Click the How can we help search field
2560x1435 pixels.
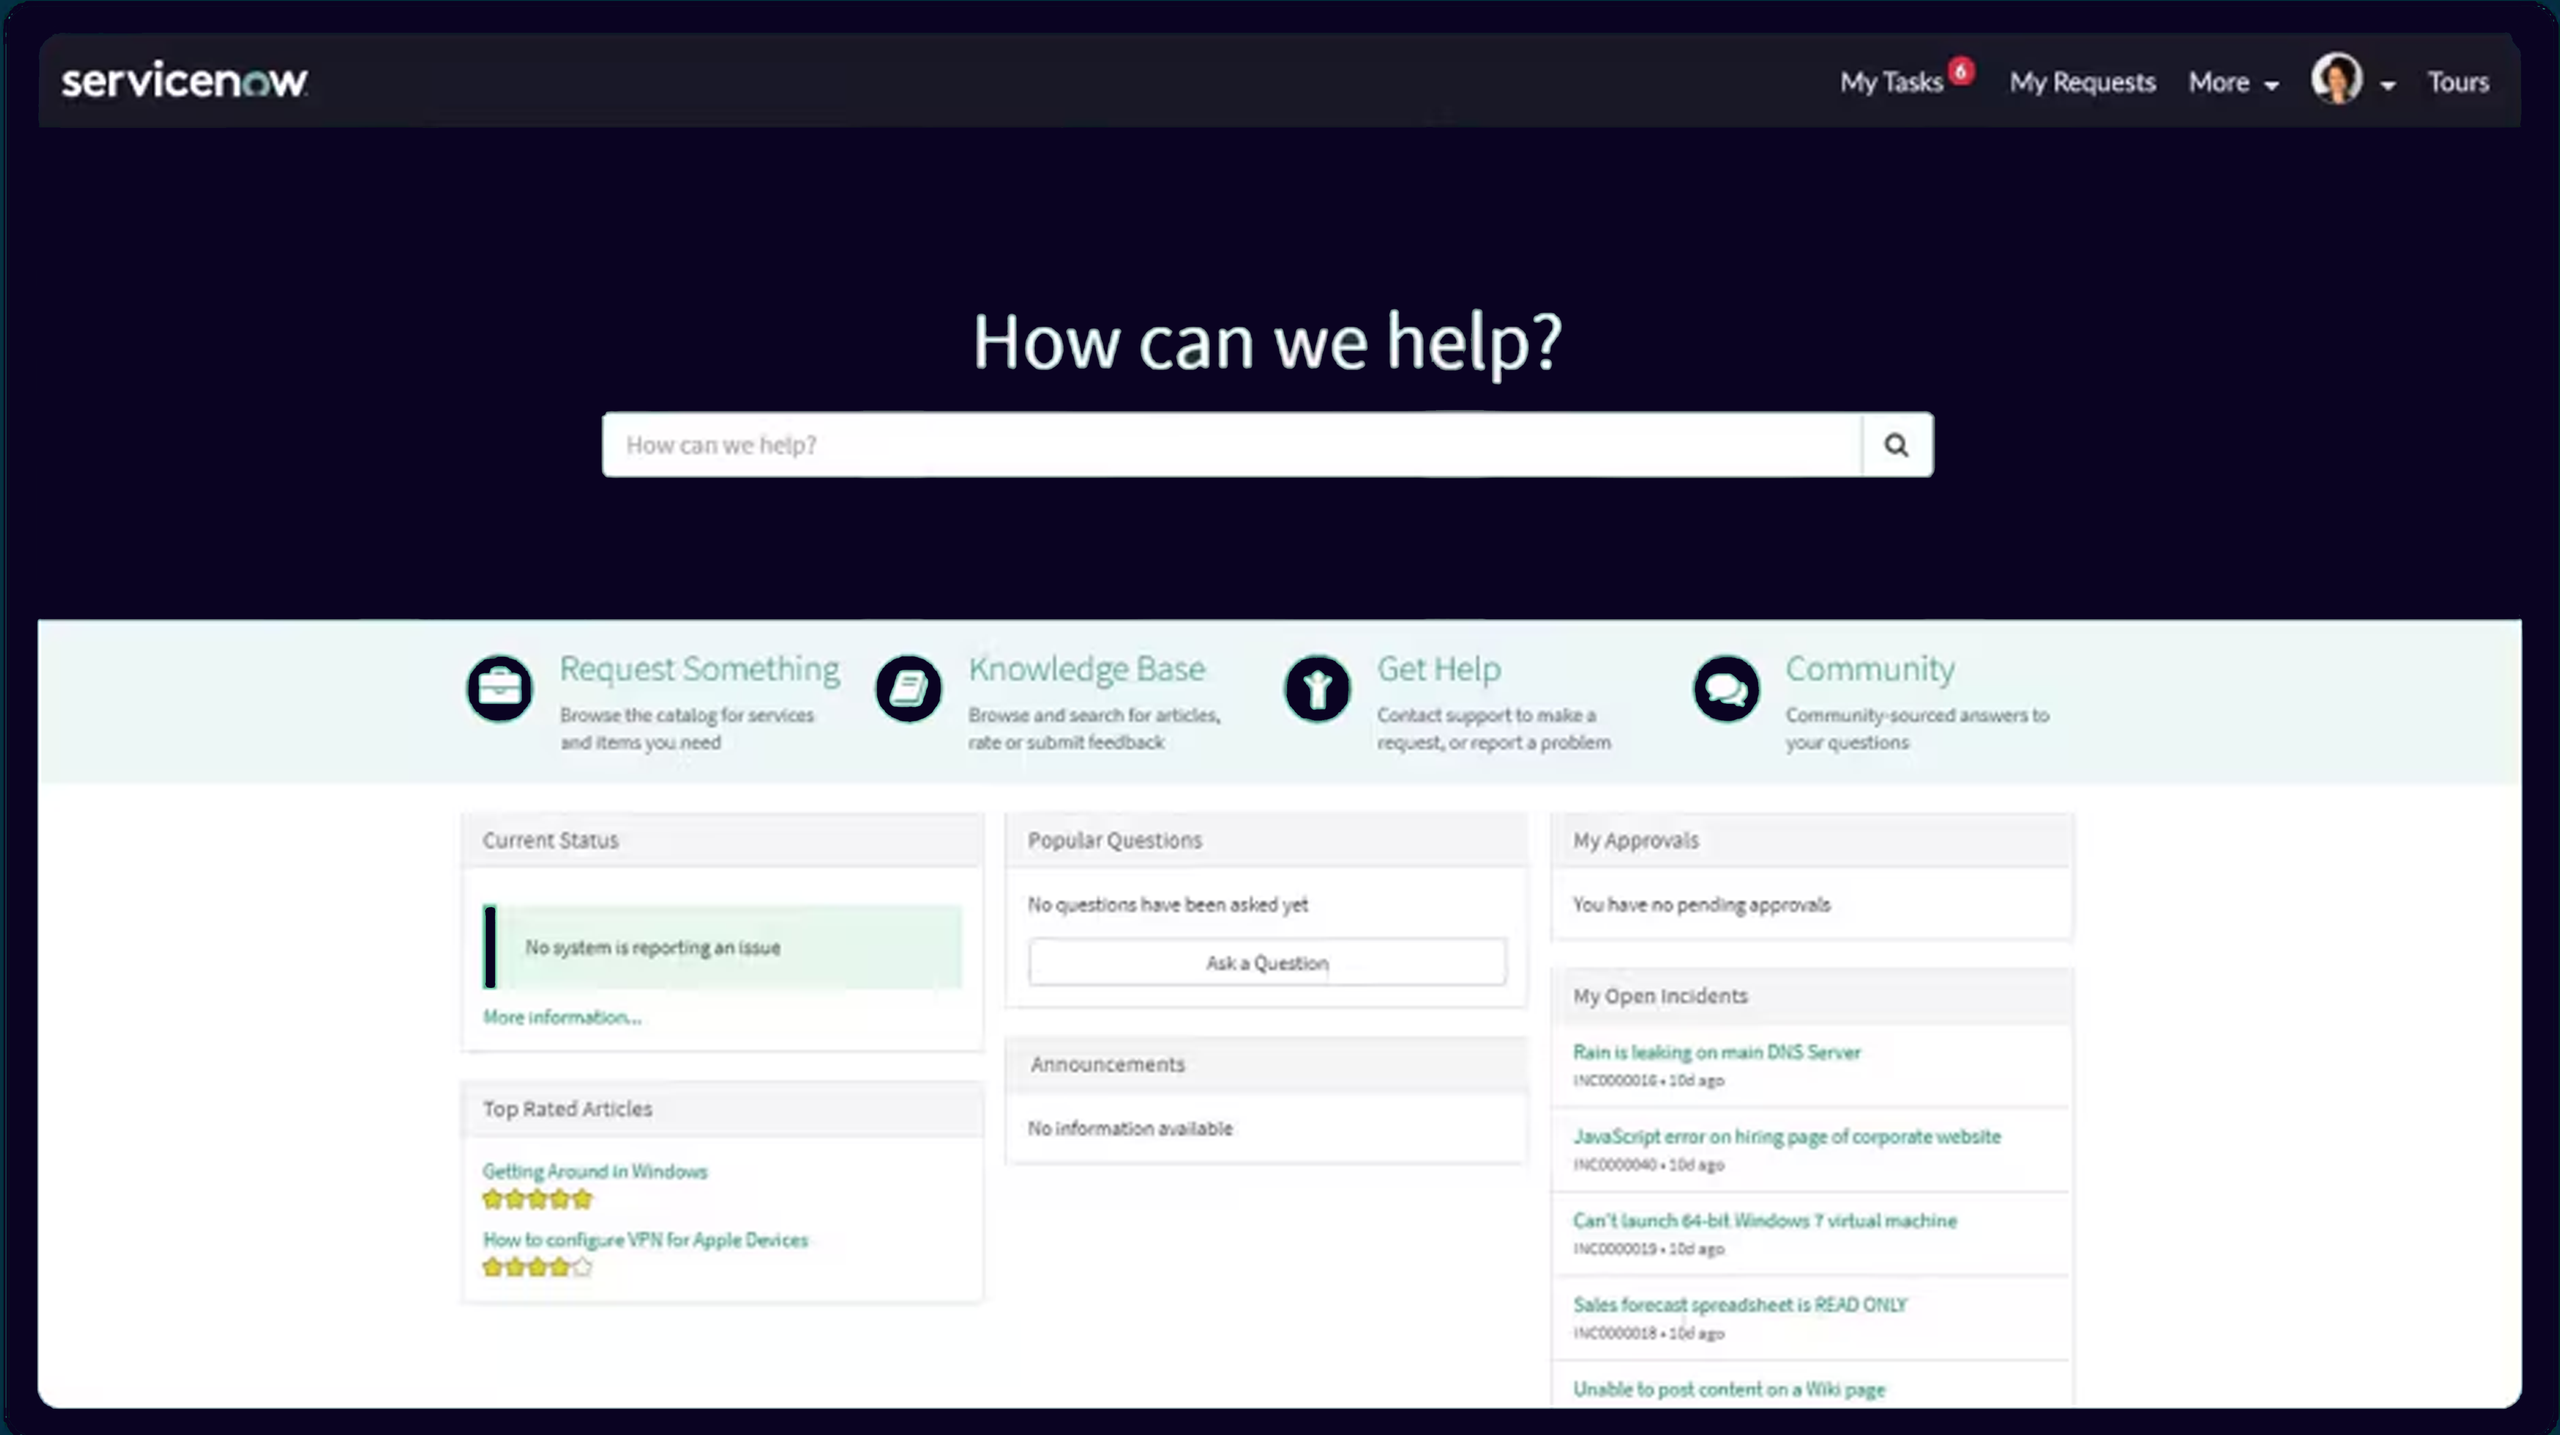tap(1232, 445)
